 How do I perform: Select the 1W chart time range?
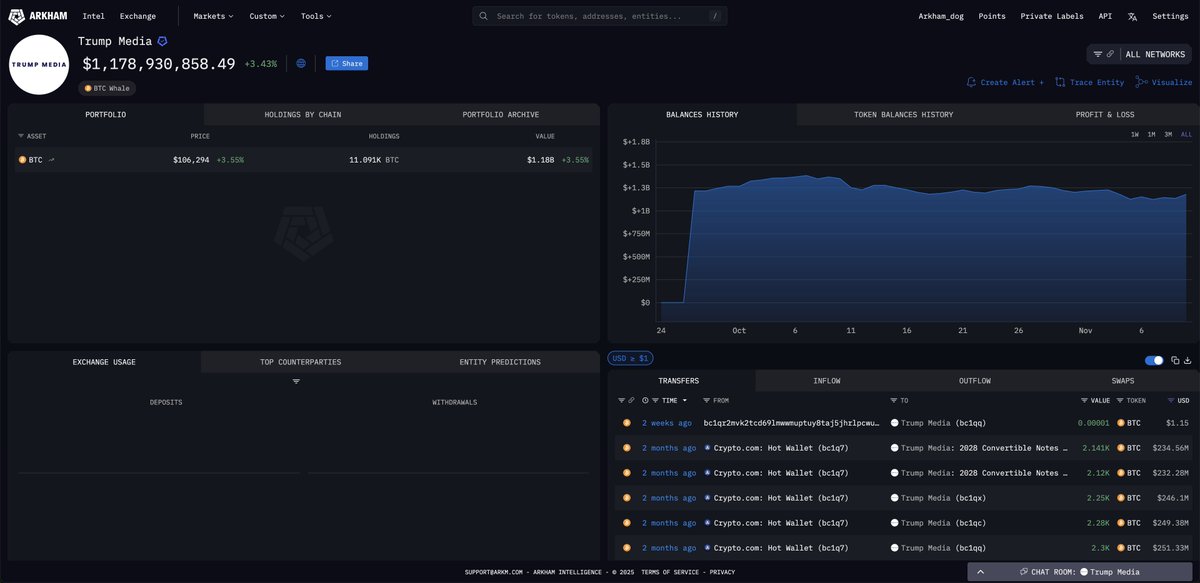coord(1135,134)
